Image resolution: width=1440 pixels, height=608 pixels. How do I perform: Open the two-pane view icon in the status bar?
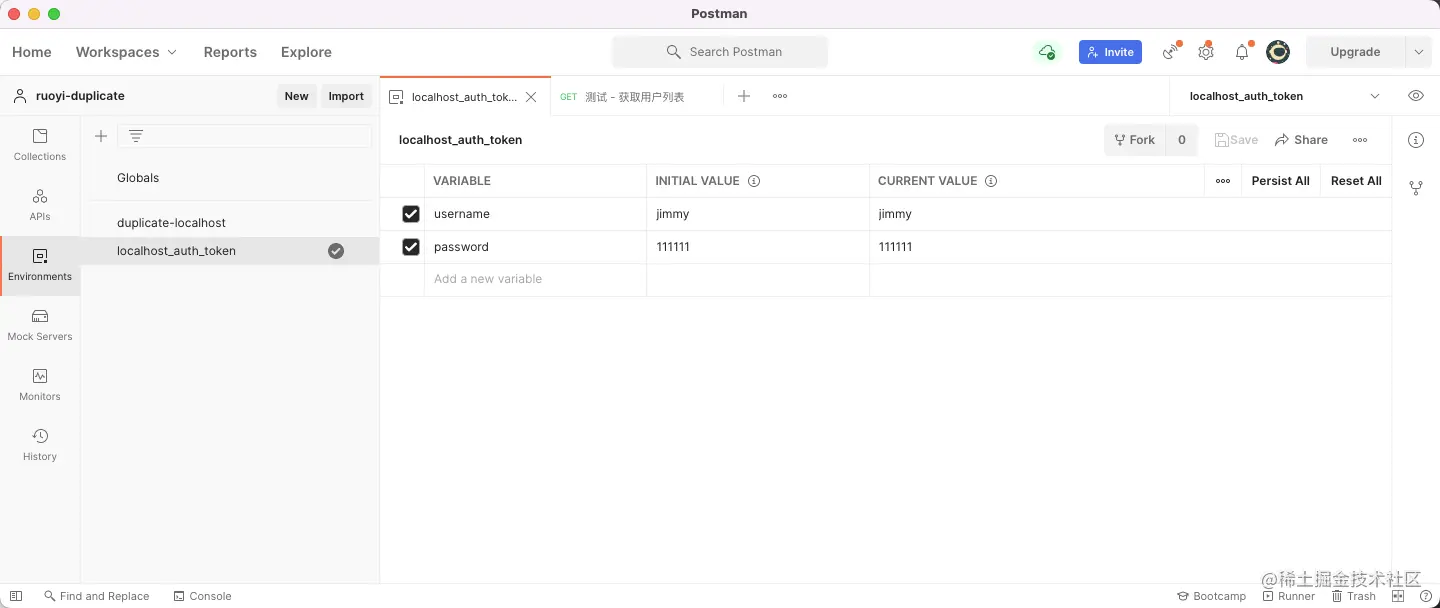(1398, 596)
